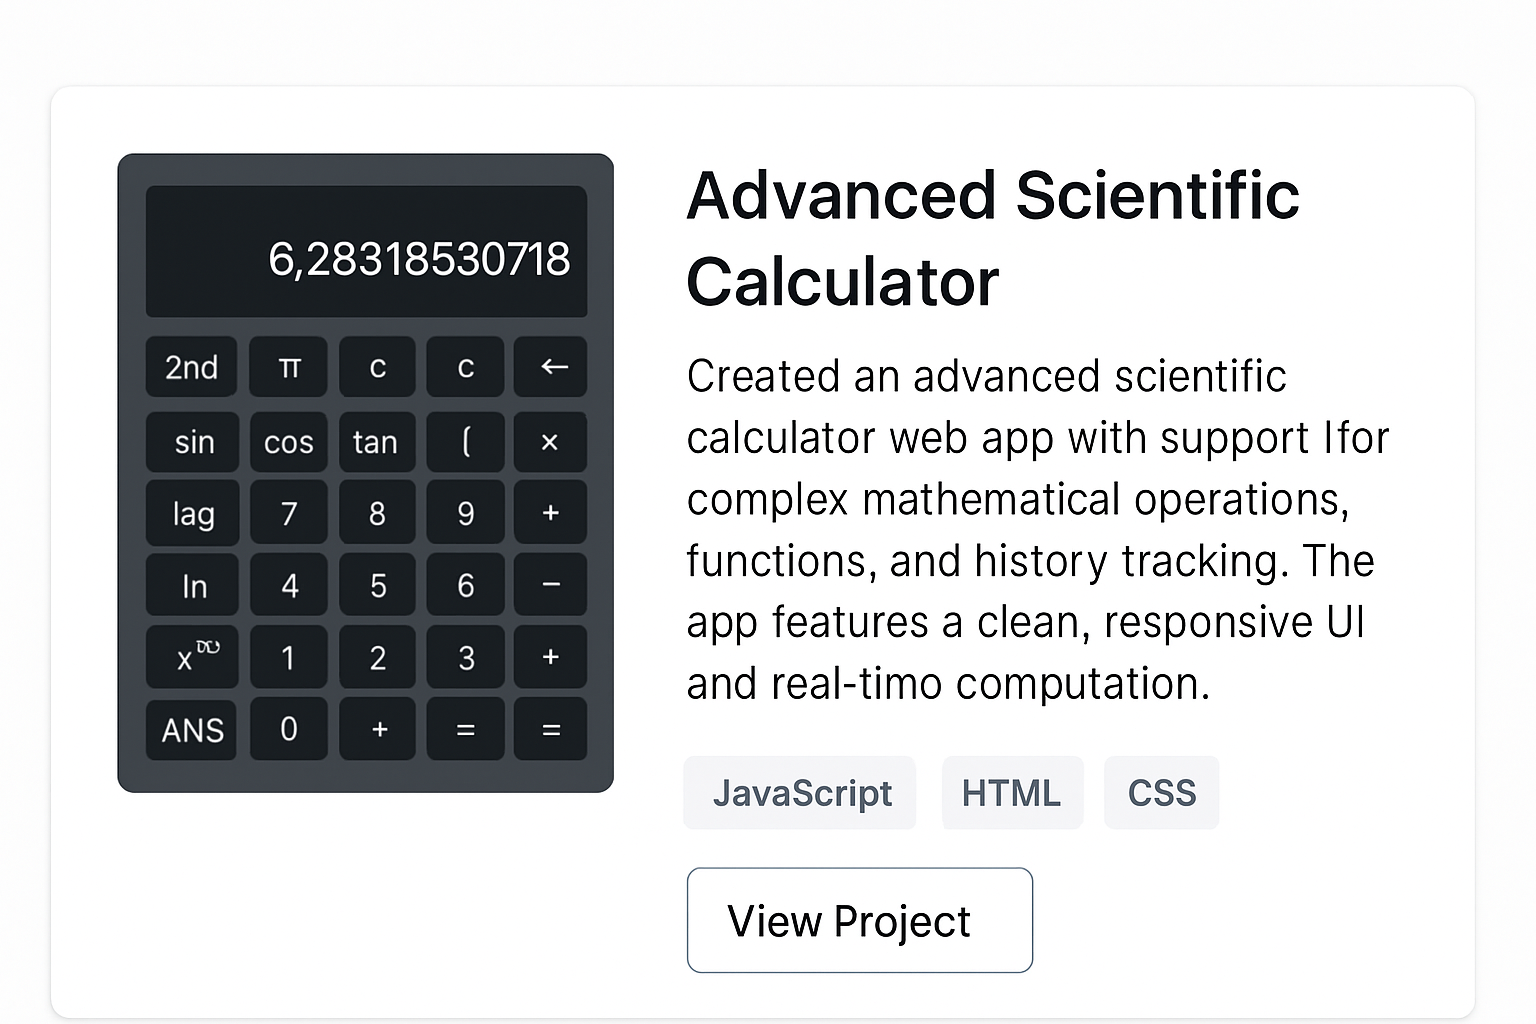Click the Advanced Scientific Calculator heading
Viewport: 1536px width, 1024px height.
[992, 238]
